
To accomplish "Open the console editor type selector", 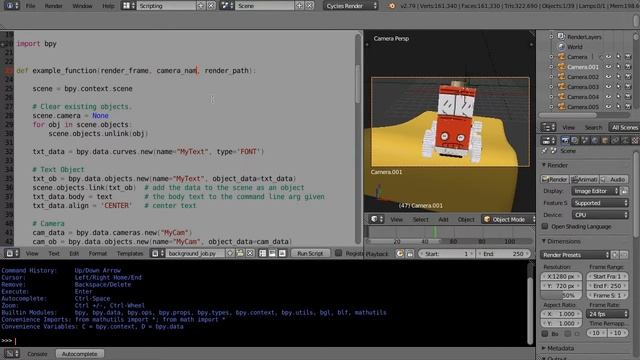I will [x=11, y=354].
